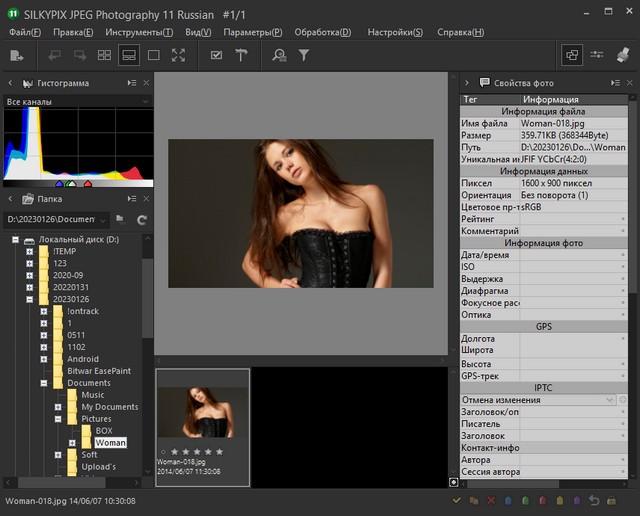This screenshot has width=640, height=516.
Task: Toggle the checkmark selection toolbar button
Action: tap(216, 56)
